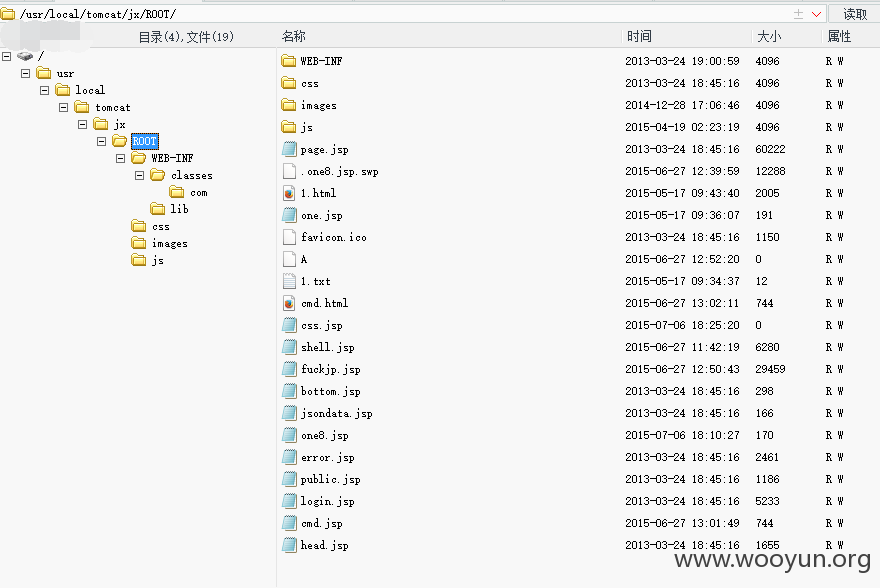Click the js folder icon in file list
880x588 pixels.
(x=288, y=127)
